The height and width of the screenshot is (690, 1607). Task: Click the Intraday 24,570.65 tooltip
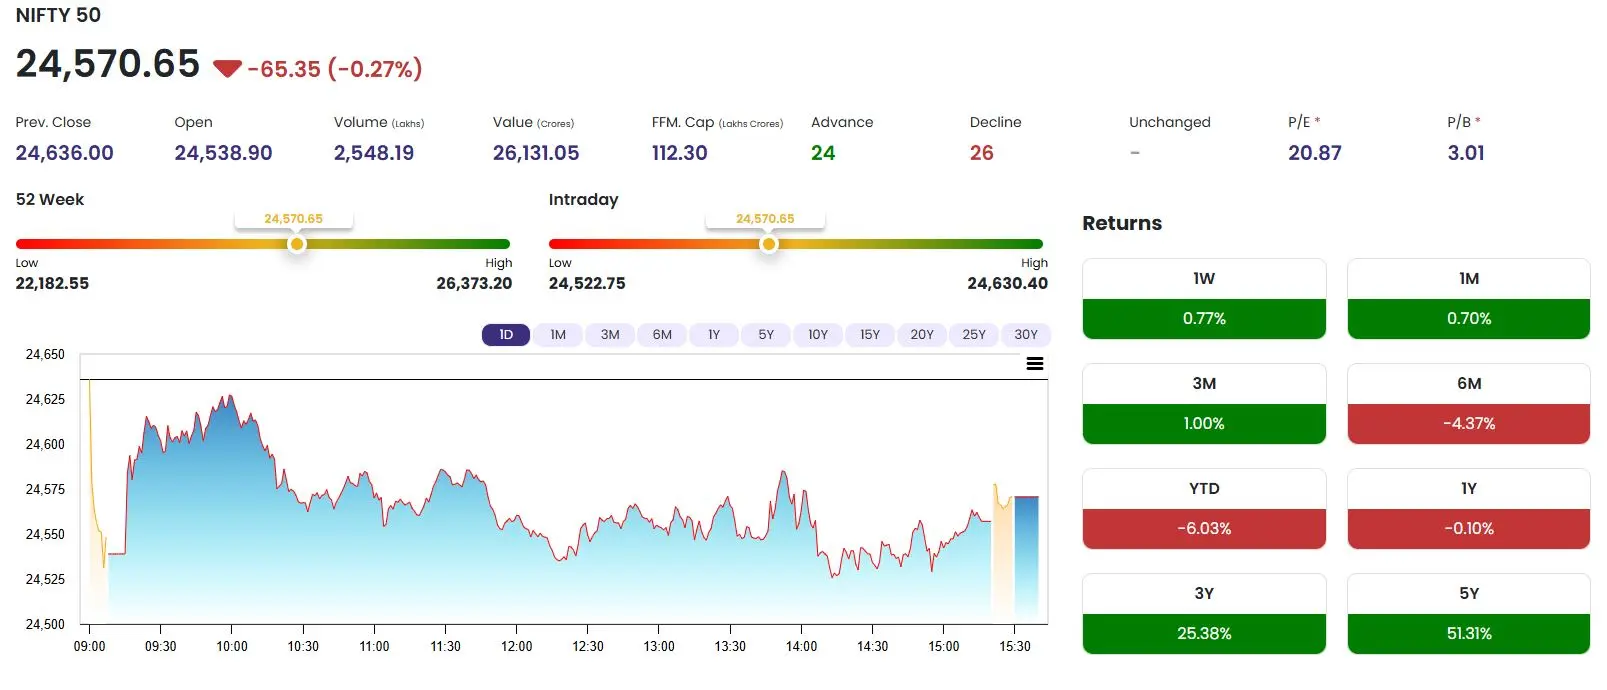[765, 218]
